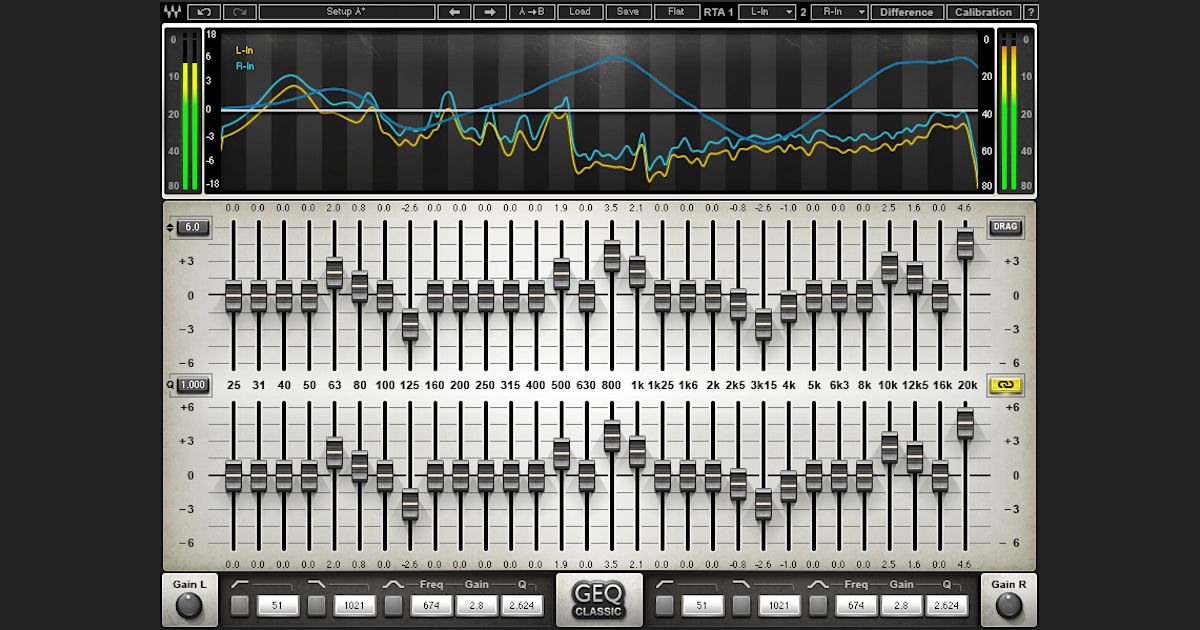
Task: Click the GEQ Classic logo badge
Action: click(599, 598)
